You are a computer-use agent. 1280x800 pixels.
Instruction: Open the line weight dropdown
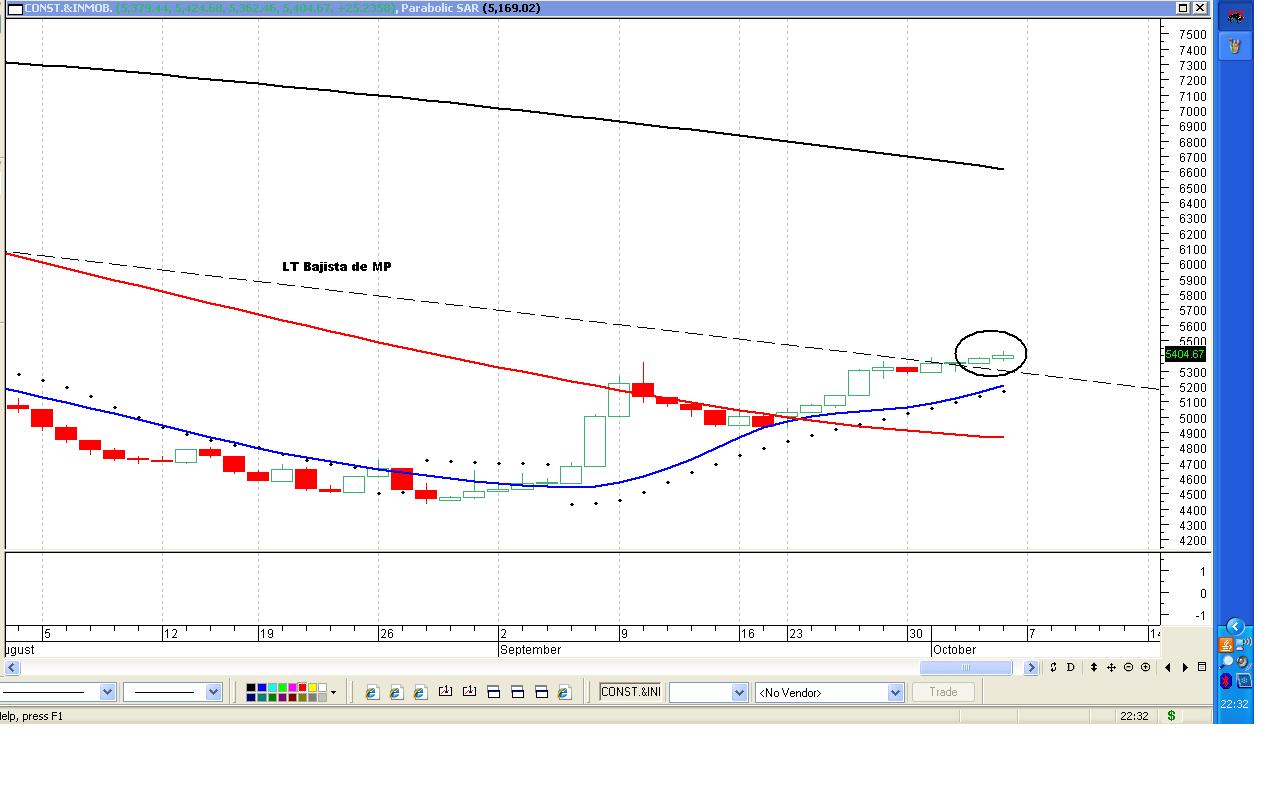[213, 692]
